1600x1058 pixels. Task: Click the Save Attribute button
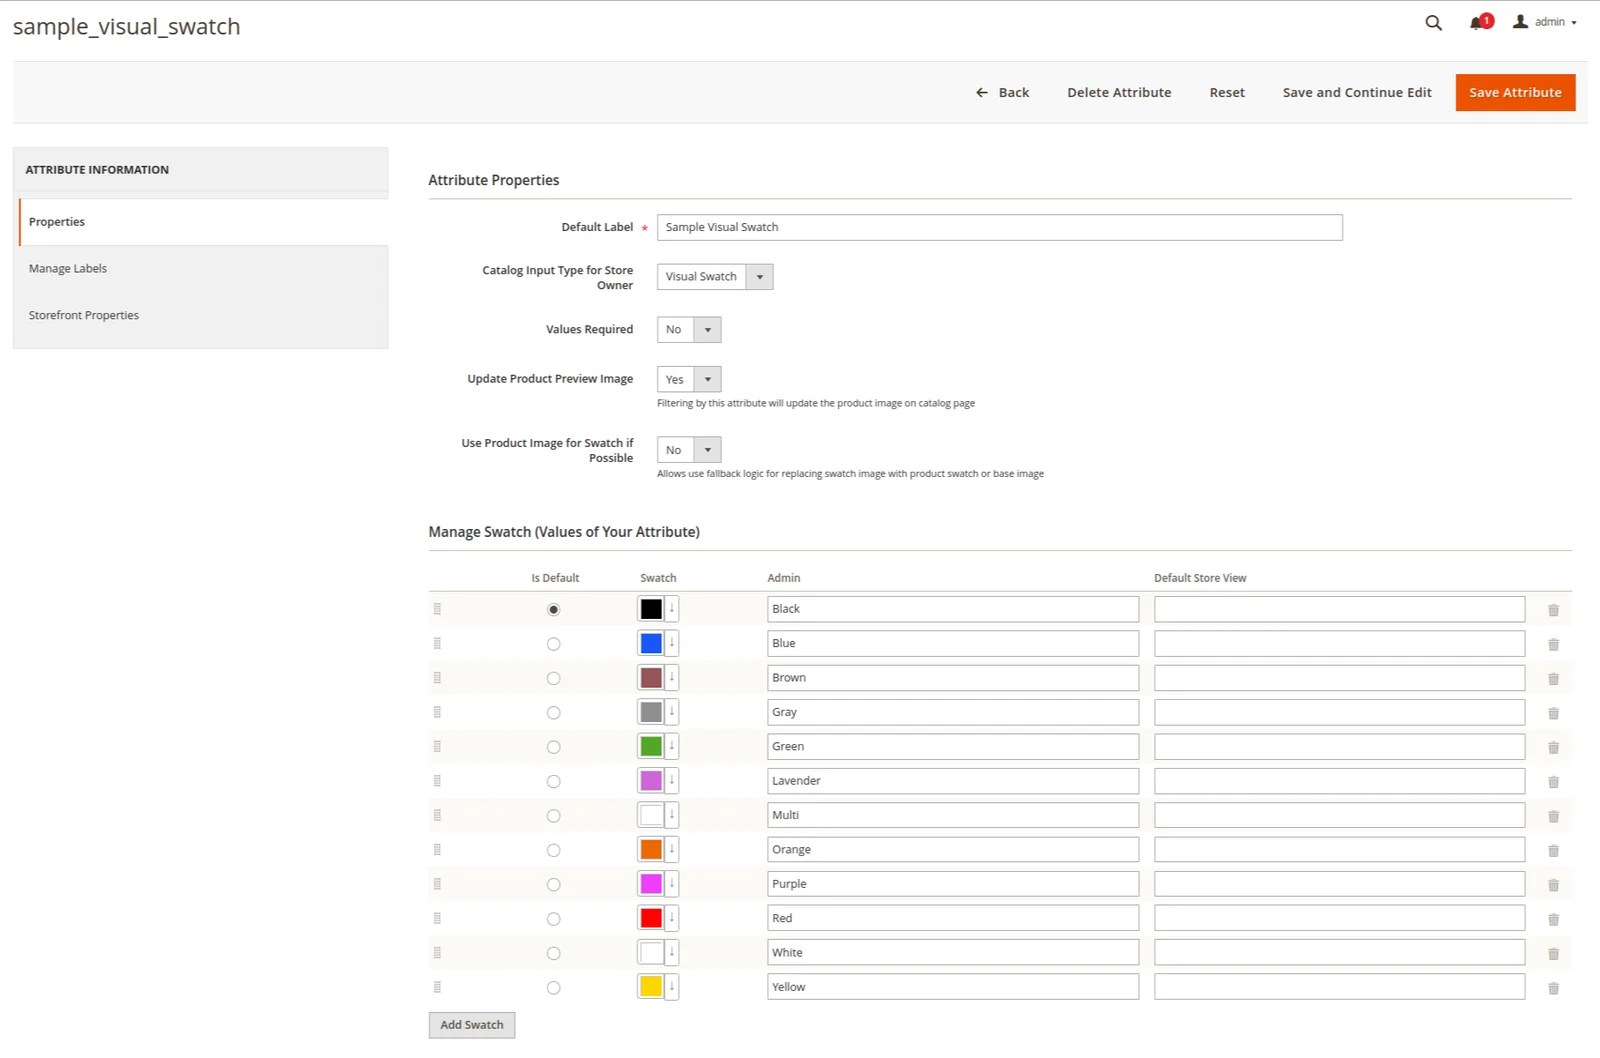click(x=1515, y=93)
